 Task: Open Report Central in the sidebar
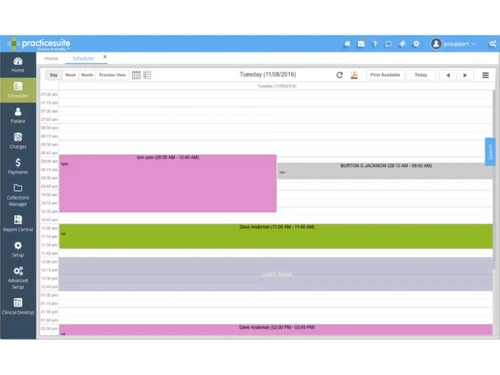[x=18, y=224]
